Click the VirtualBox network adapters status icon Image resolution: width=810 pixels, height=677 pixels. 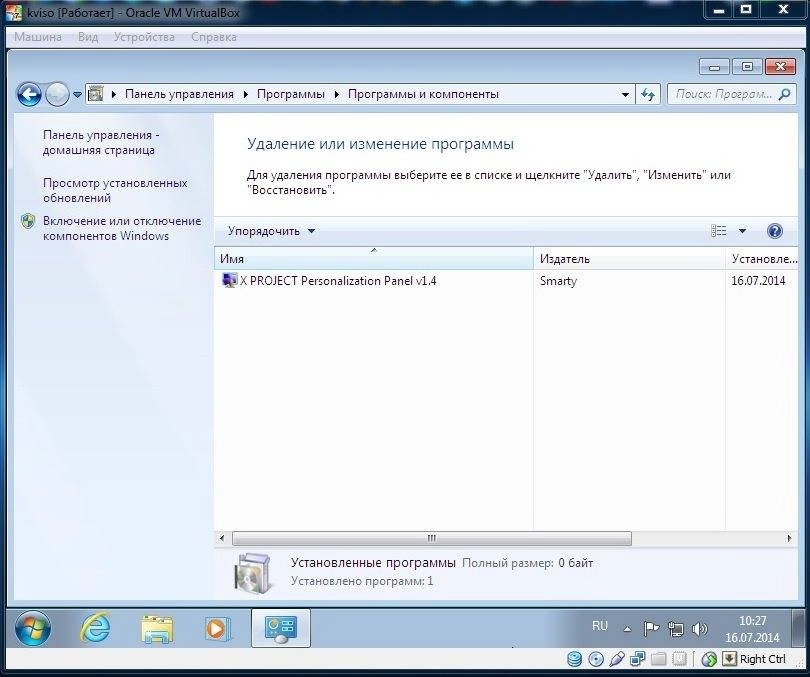point(637,659)
